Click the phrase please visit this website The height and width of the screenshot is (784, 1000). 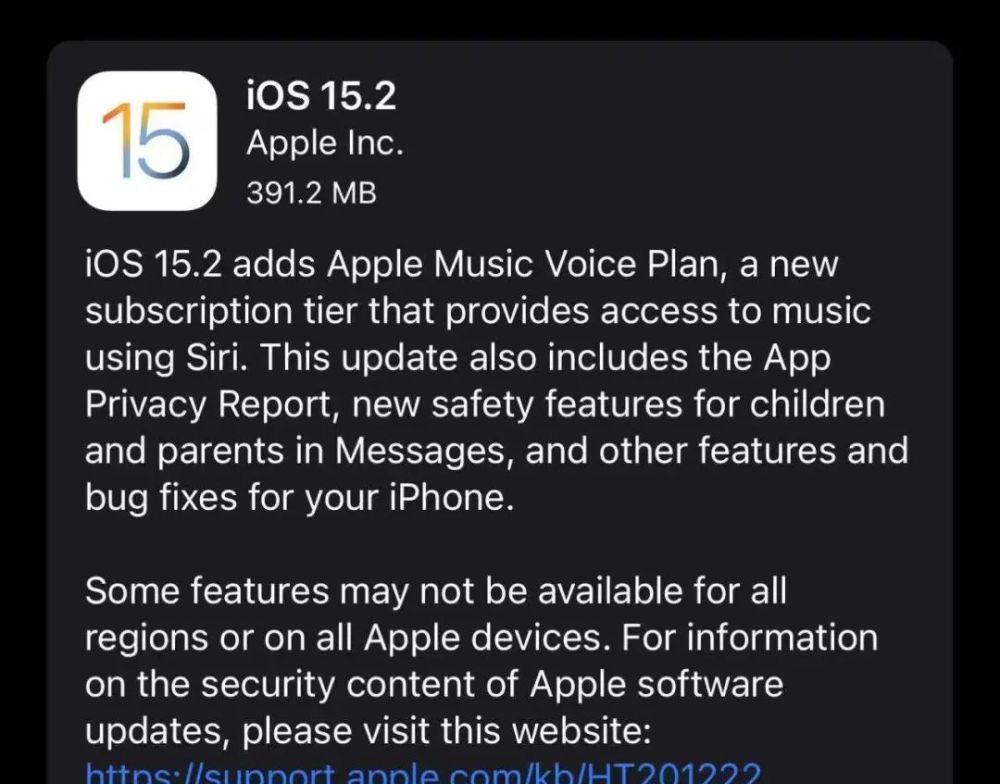pos(446,731)
